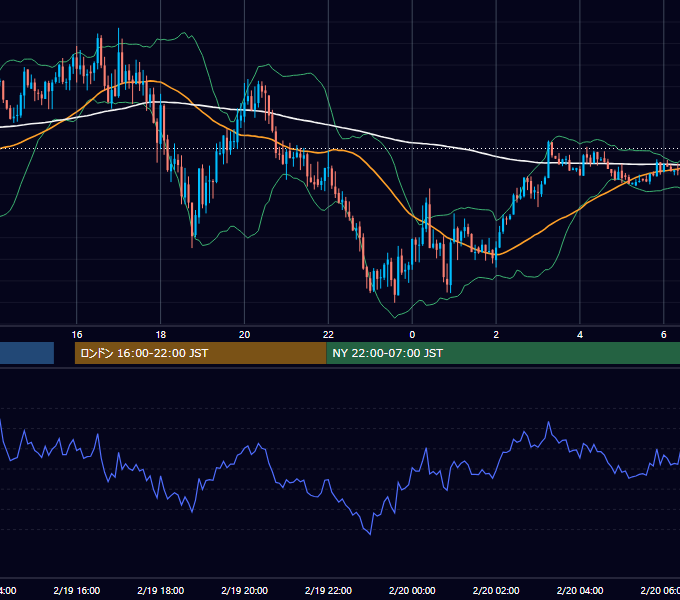Click the '2/19 20:00' date label
This screenshot has height=600, width=680.
[x=245, y=590]
